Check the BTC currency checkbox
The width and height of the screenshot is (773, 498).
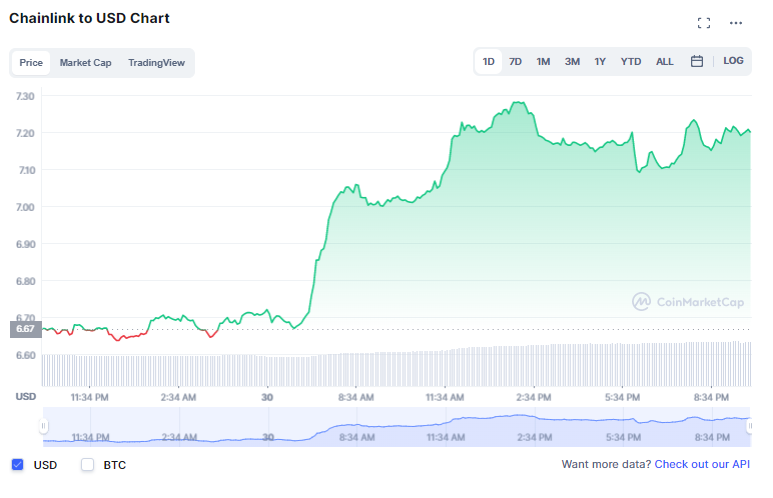point(87,464)
